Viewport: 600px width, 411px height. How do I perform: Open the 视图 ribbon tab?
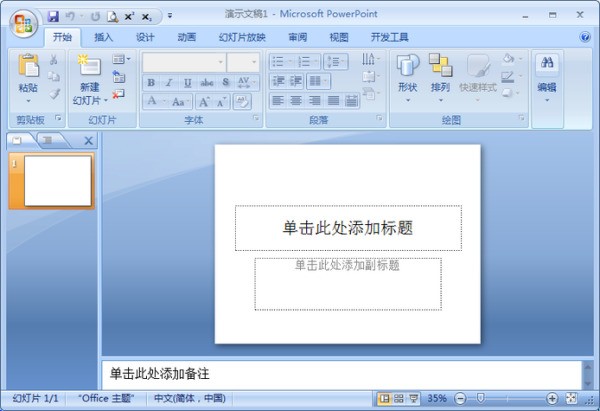click(x=339, y=37)
